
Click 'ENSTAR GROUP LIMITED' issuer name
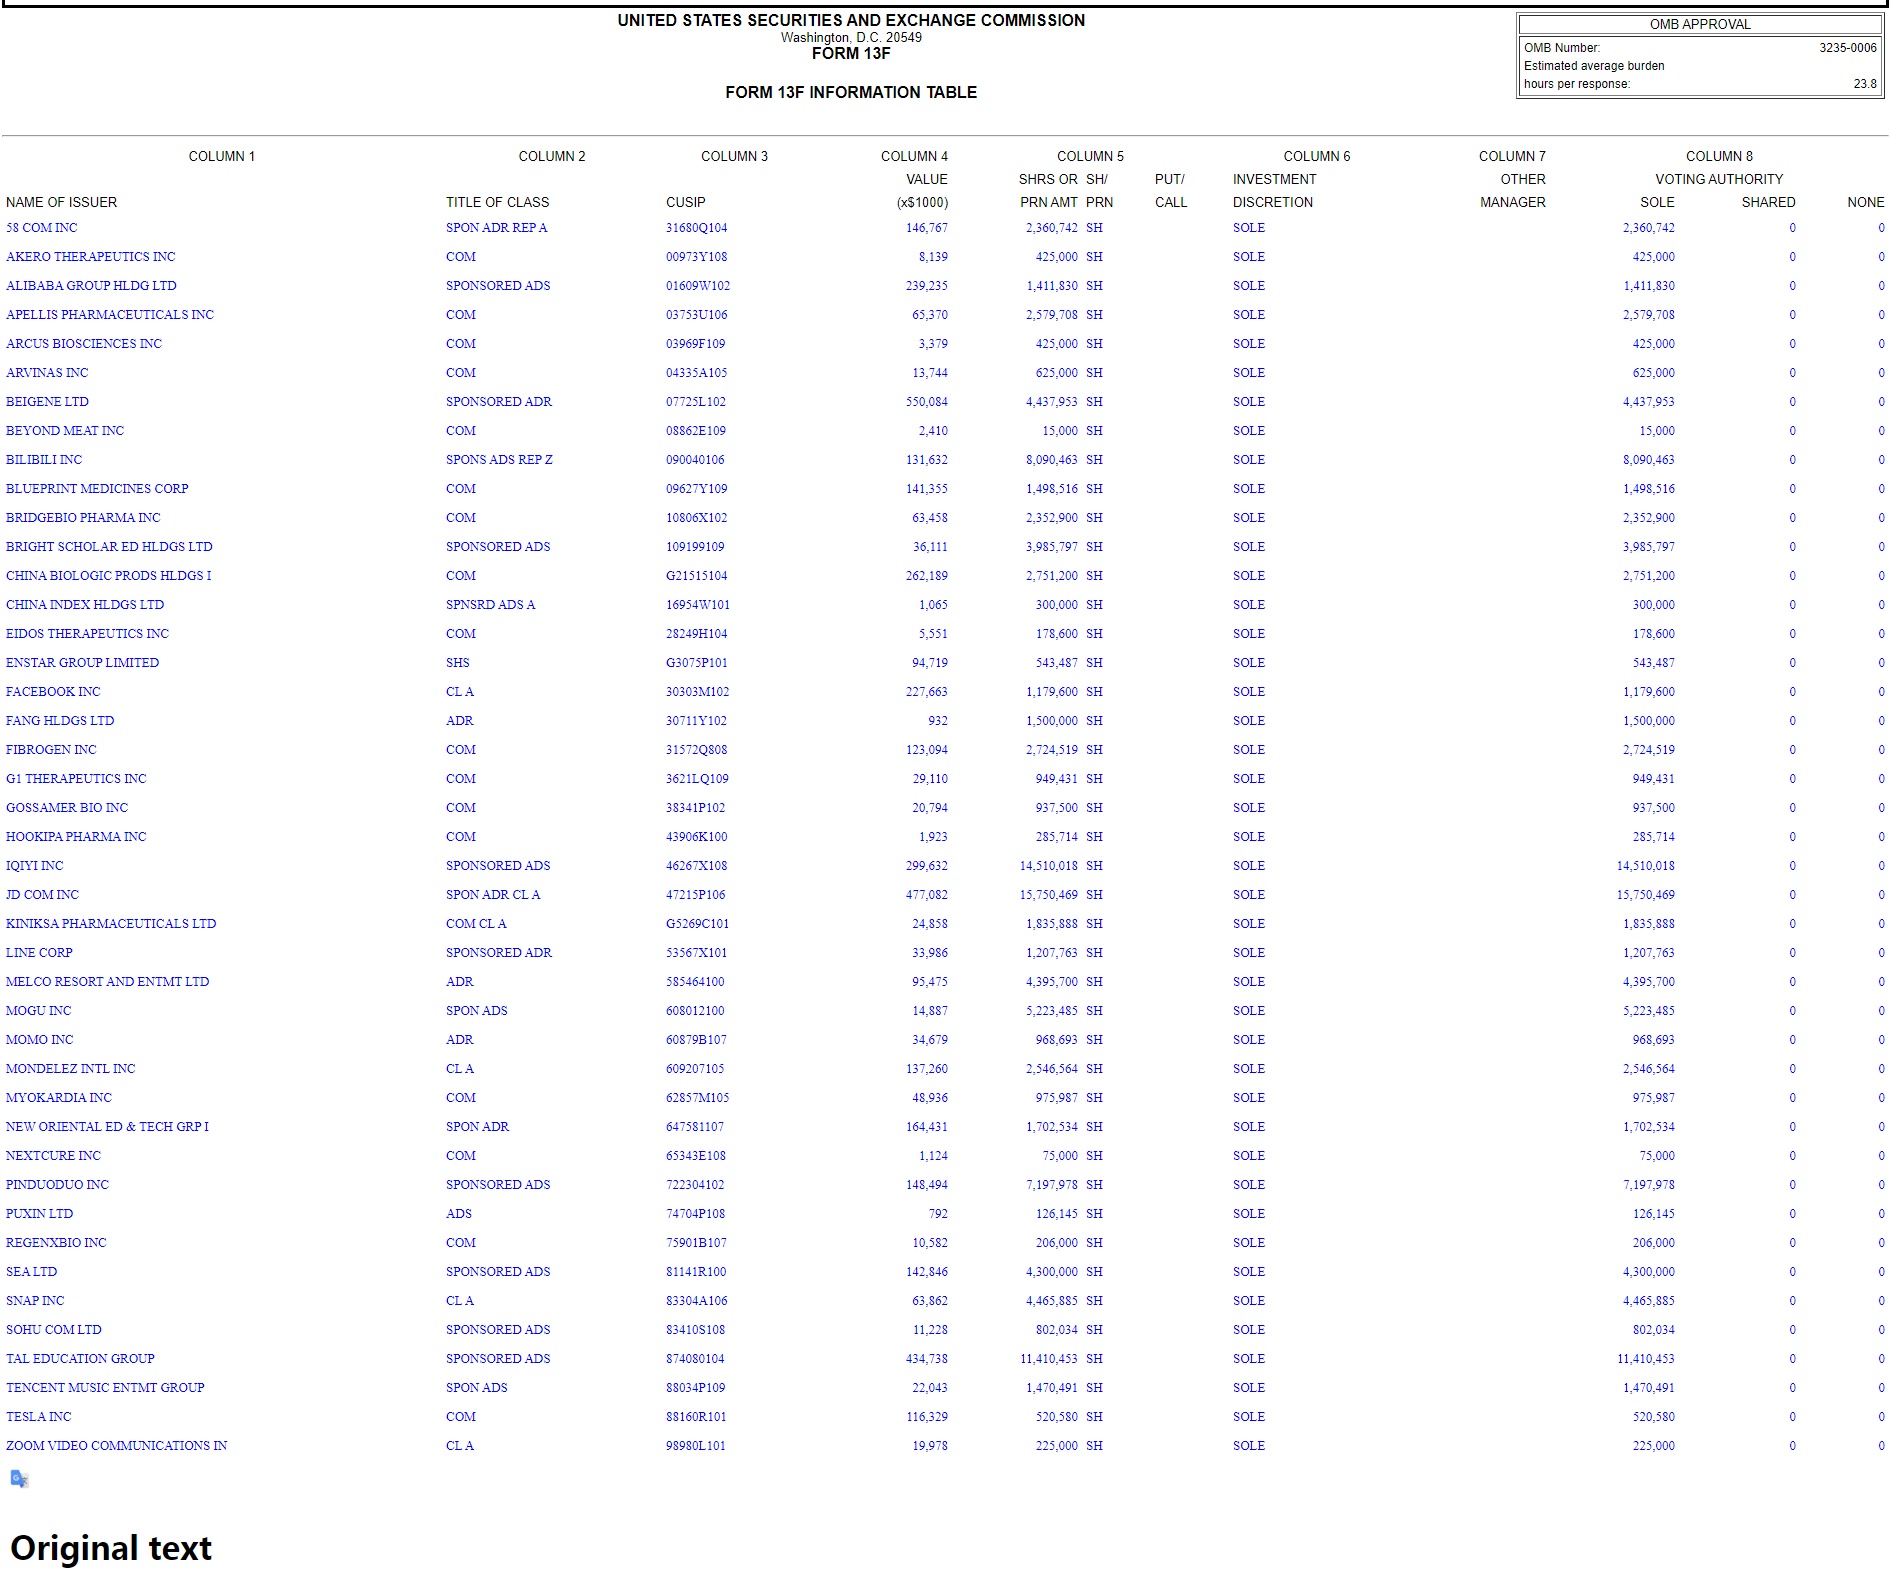82,663
